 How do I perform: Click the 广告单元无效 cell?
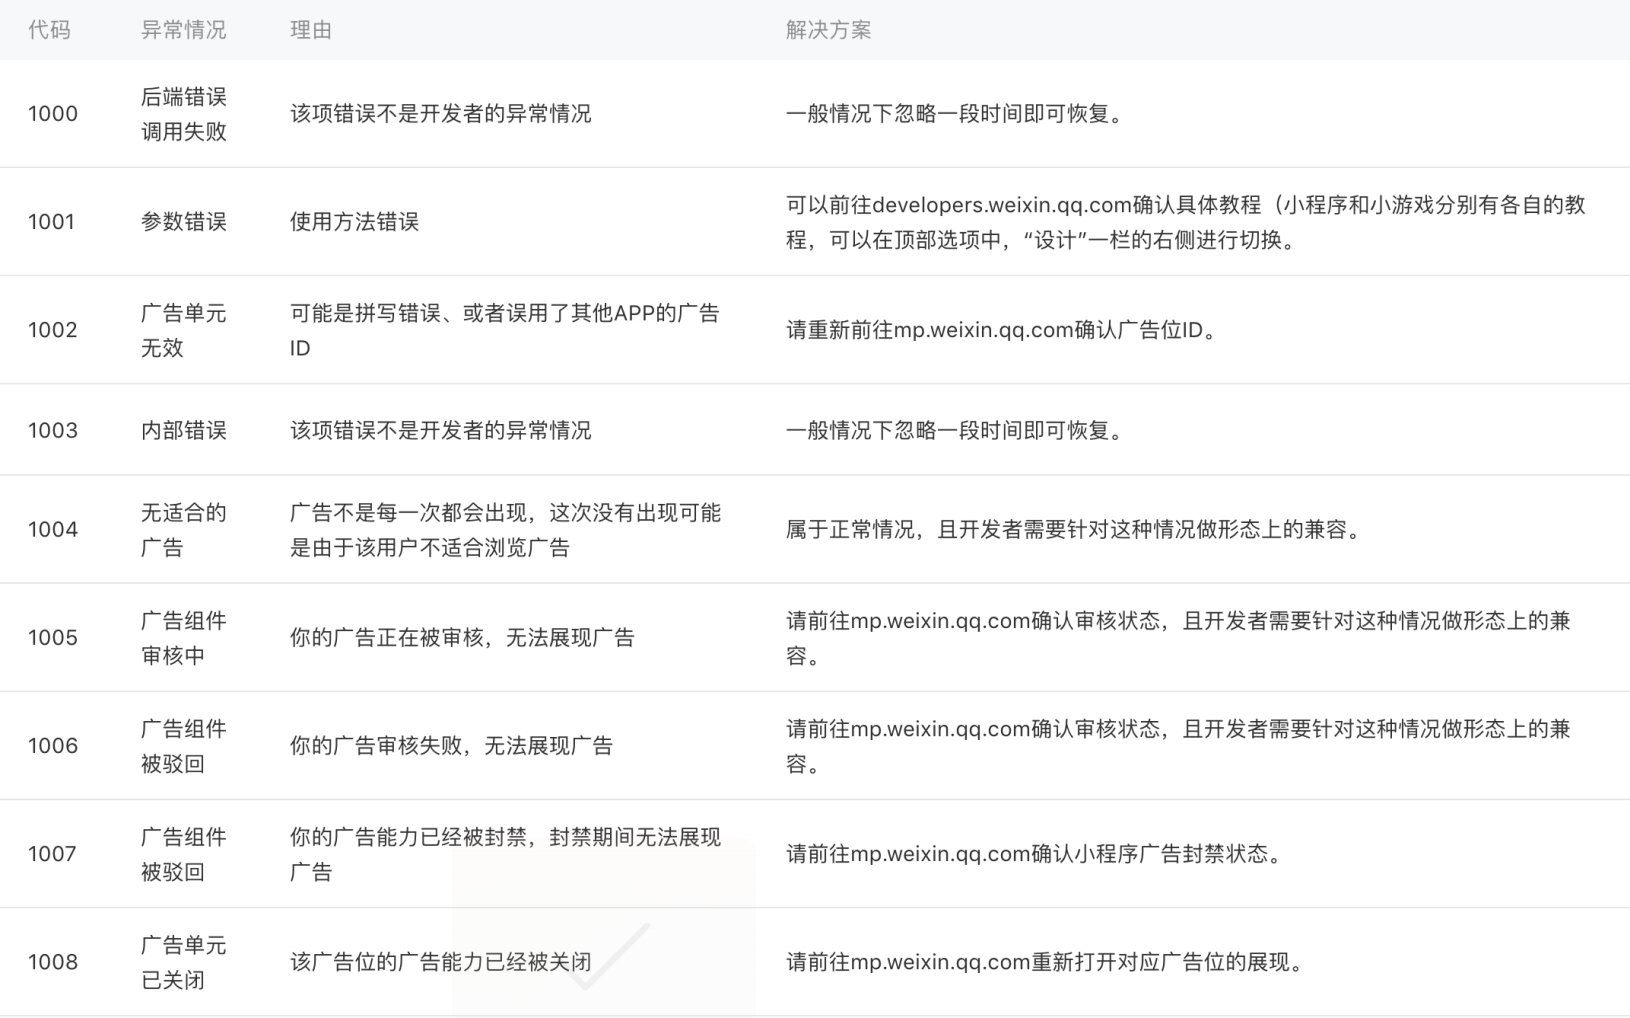[x=183, y=330]
